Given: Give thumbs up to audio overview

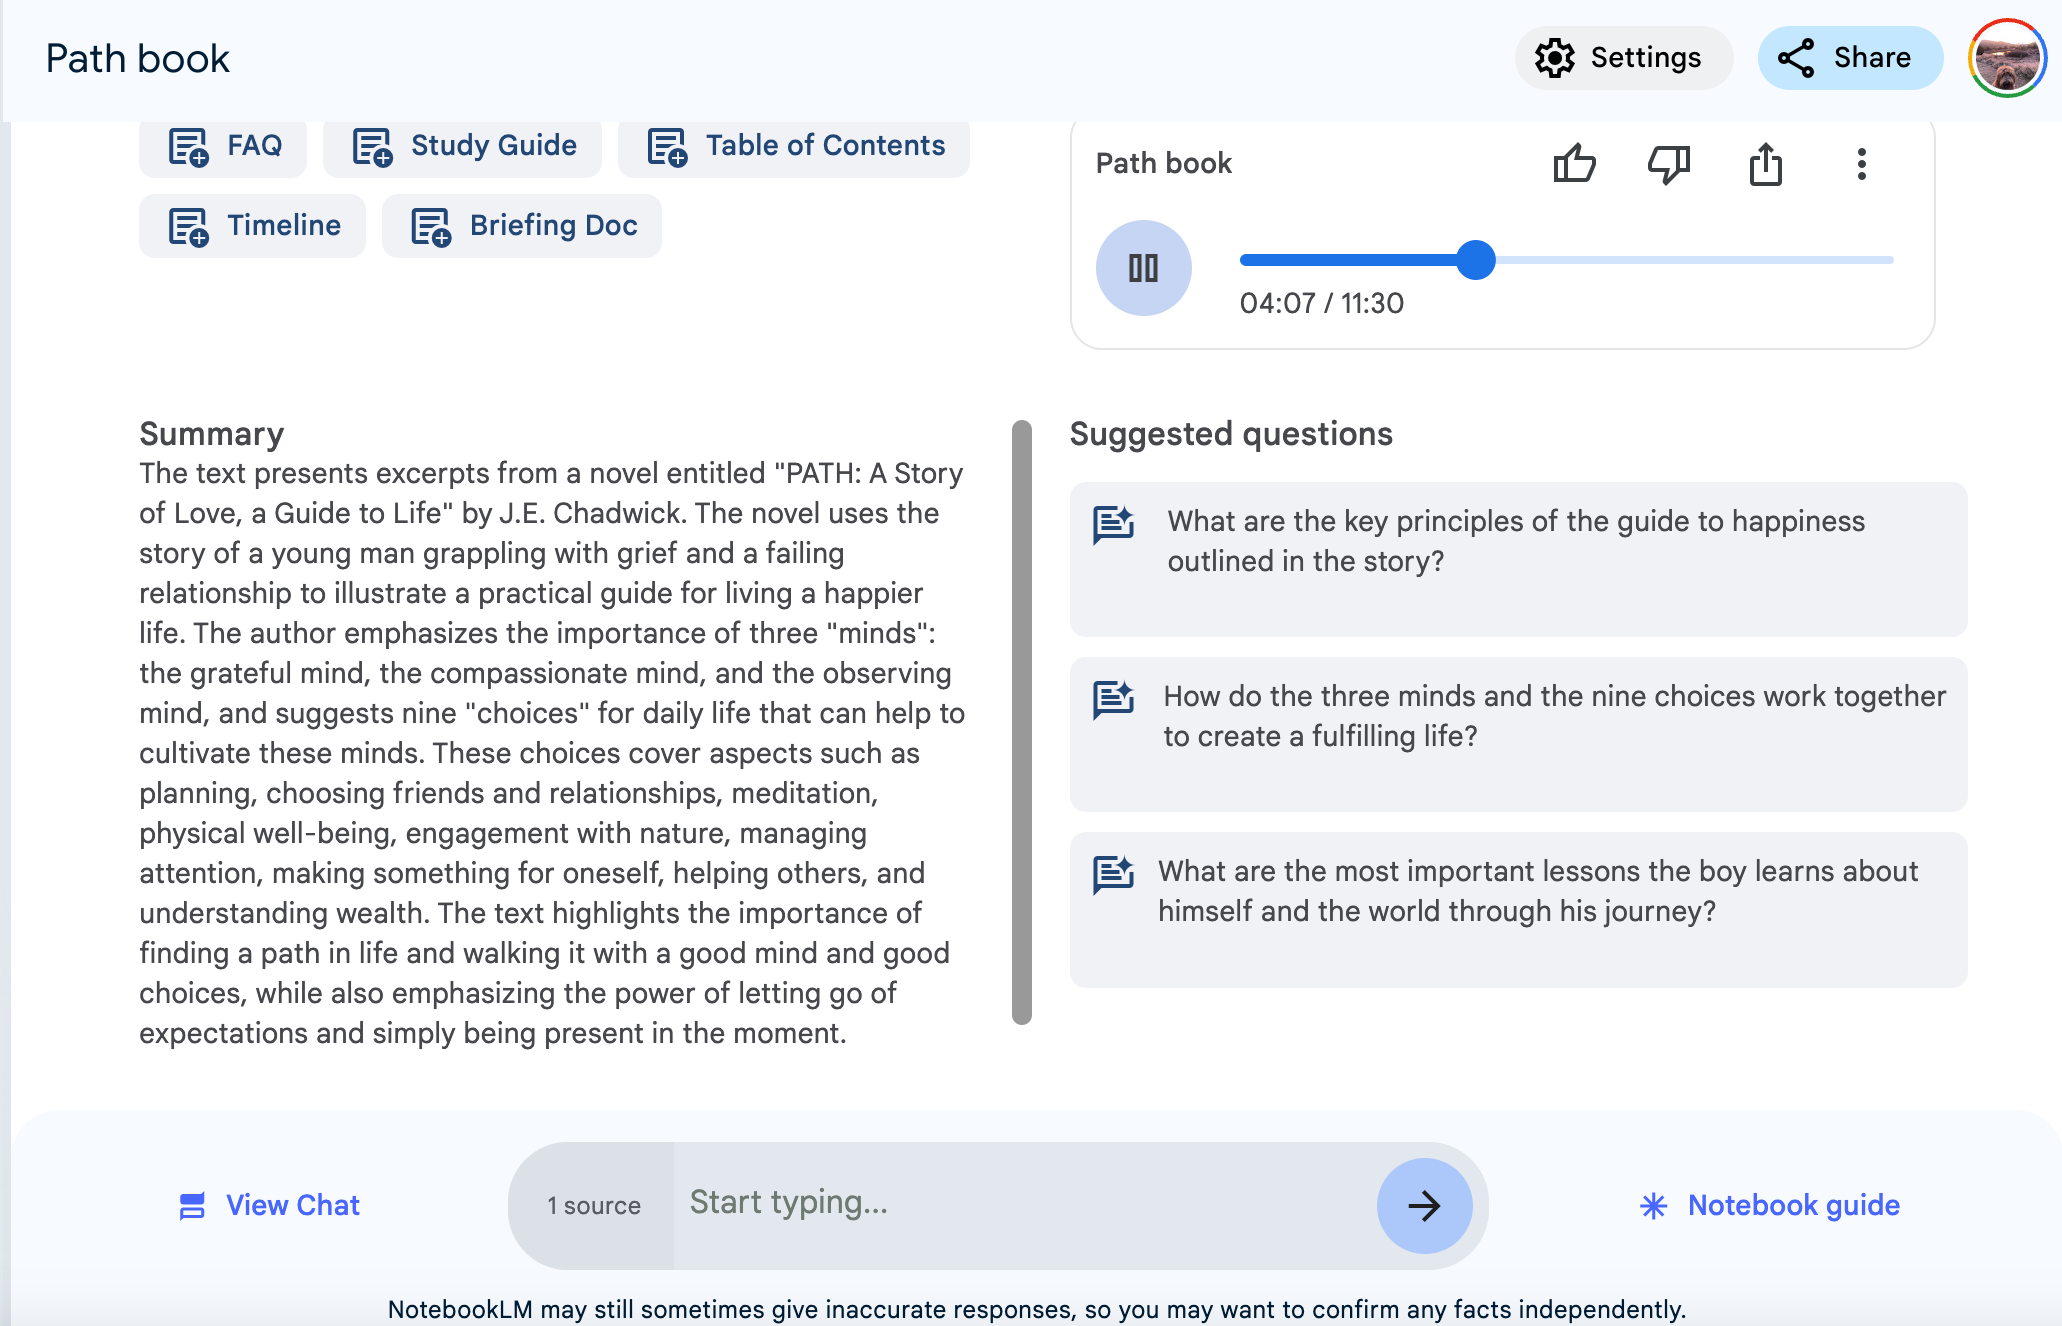Looking at the screenshot, I should coord(1574,164).
